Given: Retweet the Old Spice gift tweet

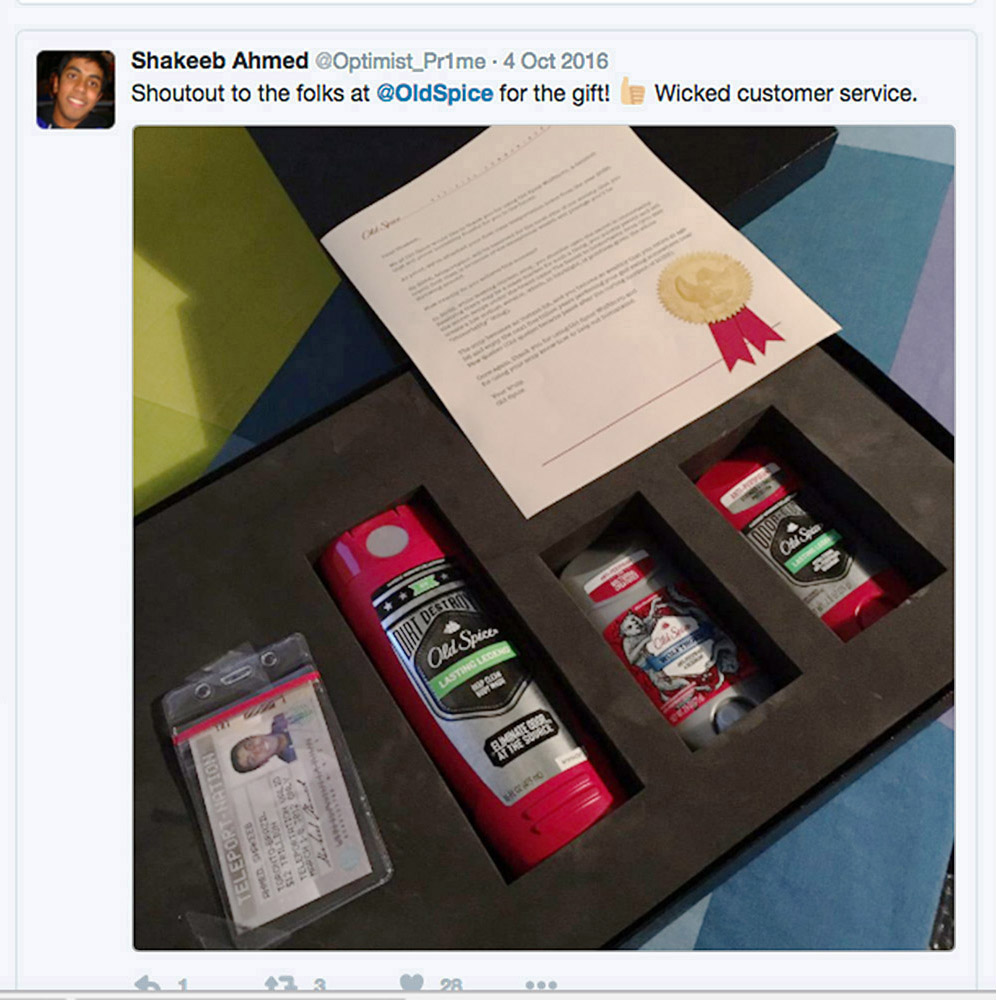Looking at the screenshot, I should pos(281,985).
